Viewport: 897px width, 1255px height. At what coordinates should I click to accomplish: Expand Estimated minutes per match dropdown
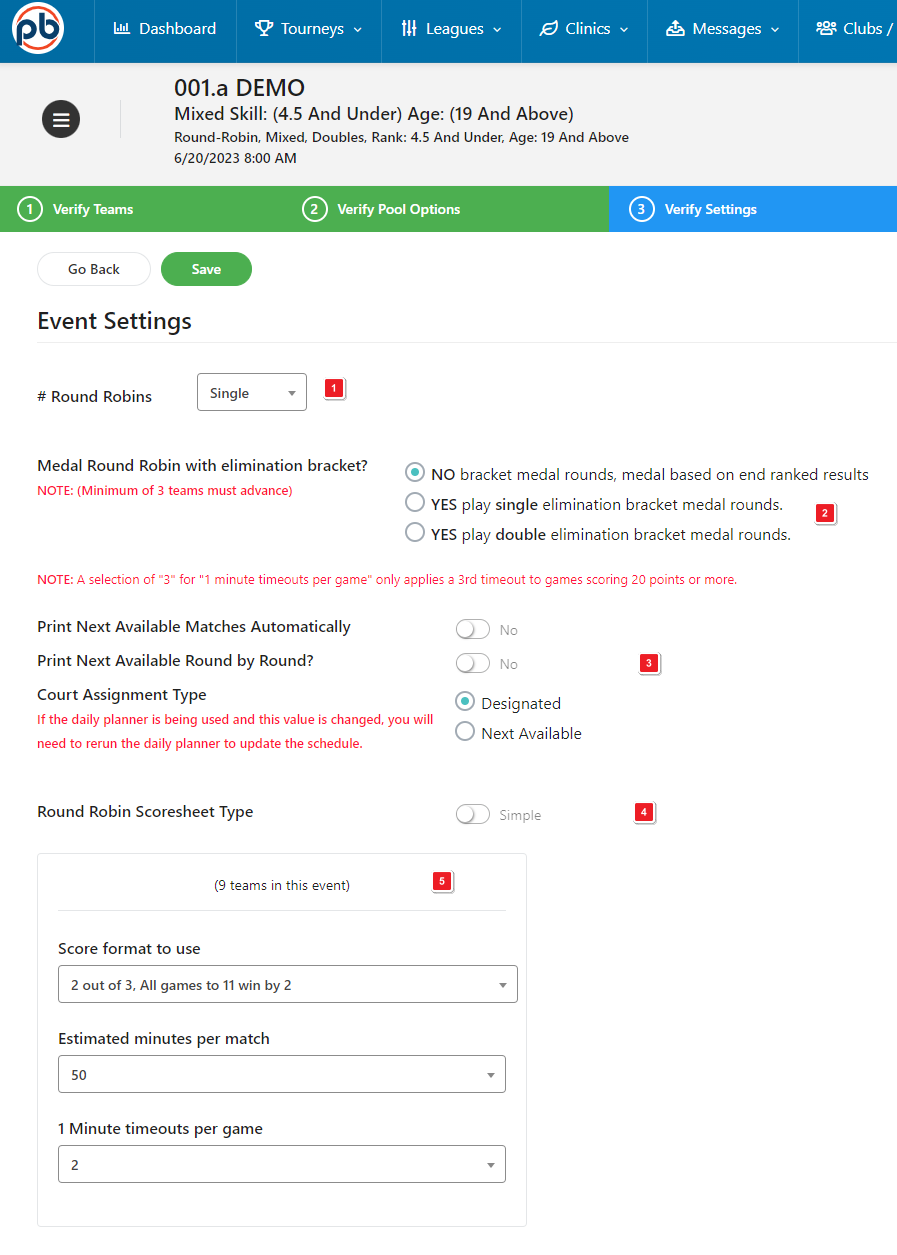pos(281,1075)
